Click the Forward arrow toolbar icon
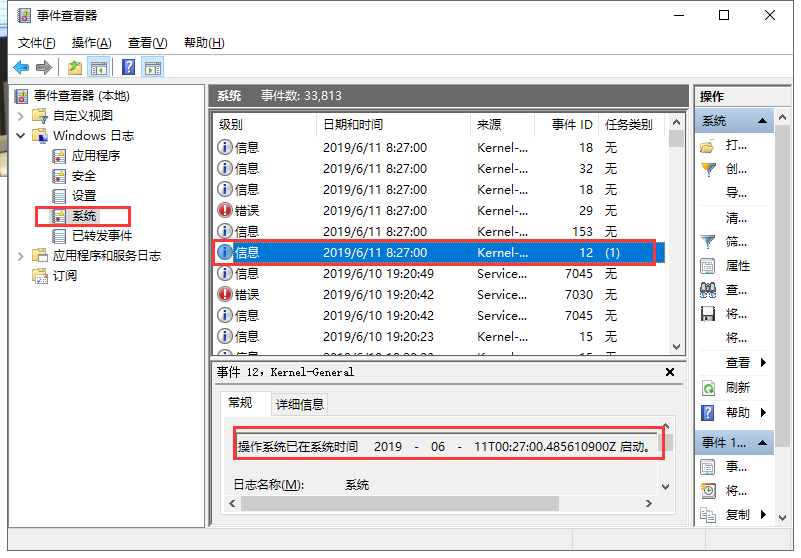Screen dimensions: 801x558 point(44,67)
